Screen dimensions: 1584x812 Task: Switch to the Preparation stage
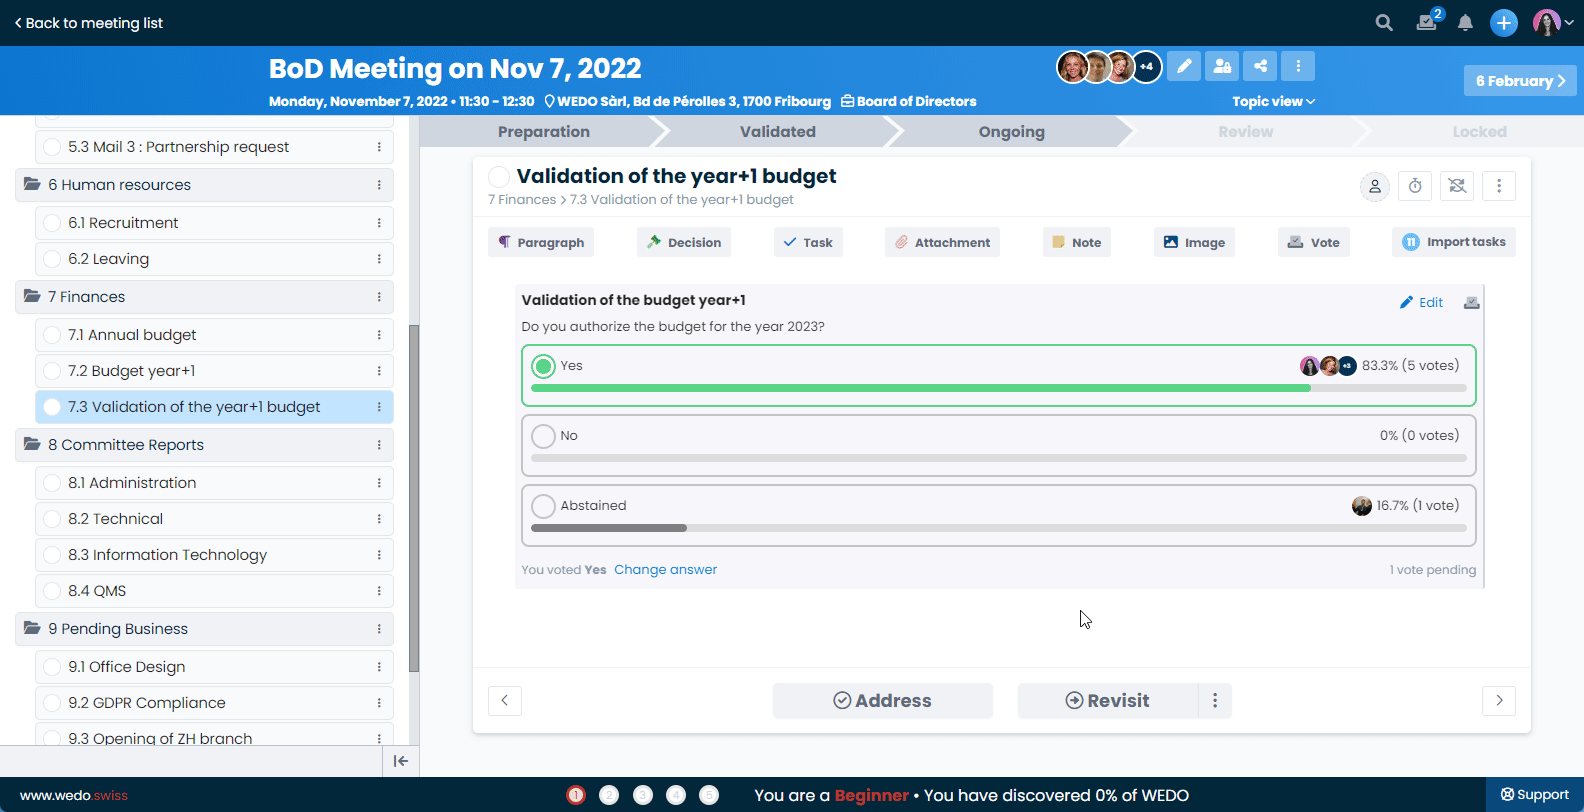pyautogui.click(x=544, y=131)
